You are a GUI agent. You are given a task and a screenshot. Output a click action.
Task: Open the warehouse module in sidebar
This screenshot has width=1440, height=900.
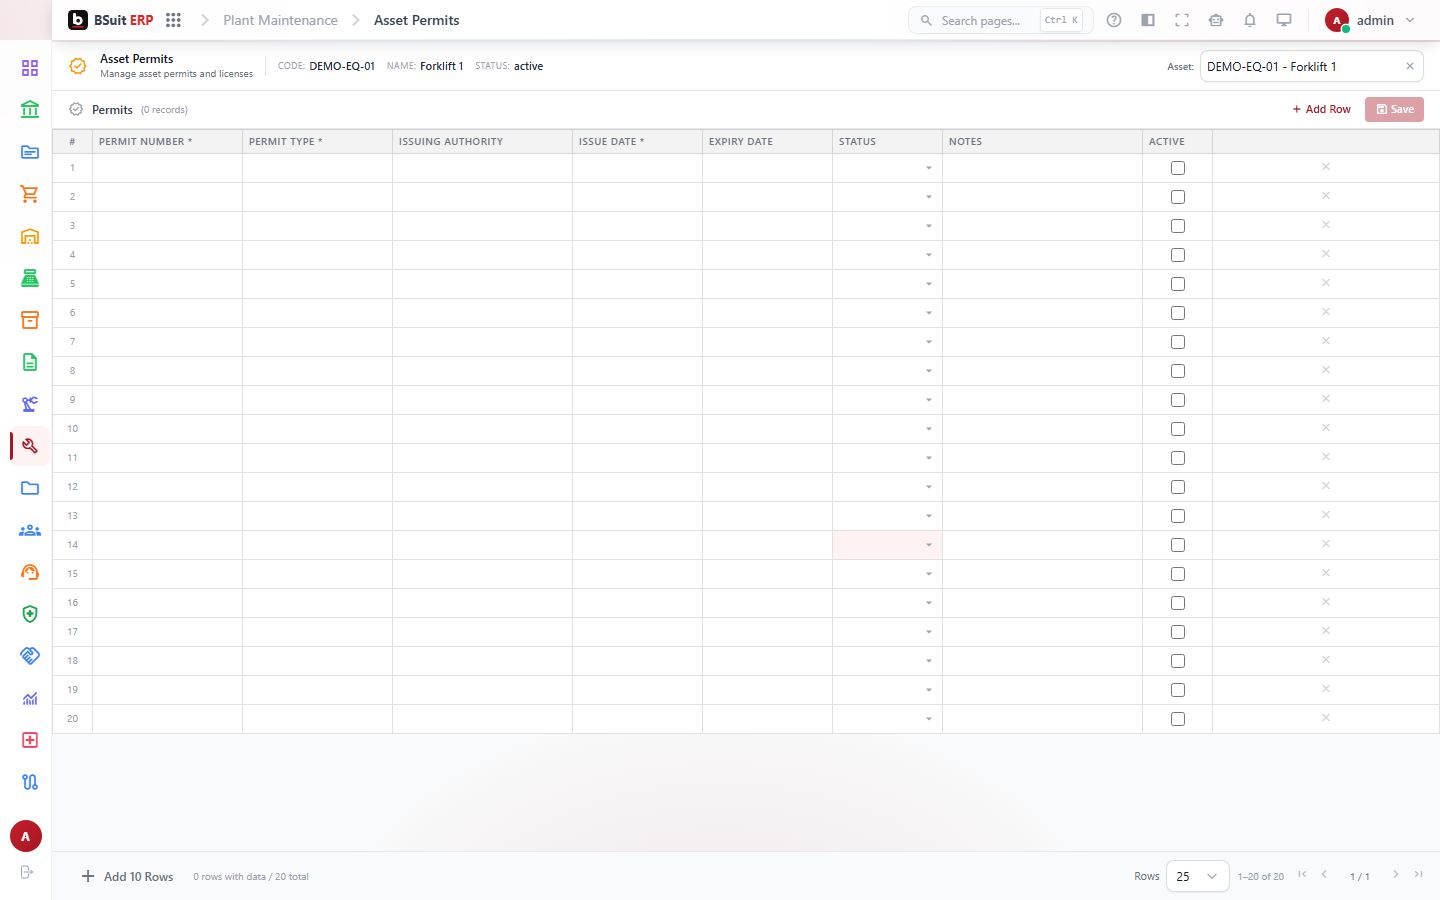click(30, 236)
